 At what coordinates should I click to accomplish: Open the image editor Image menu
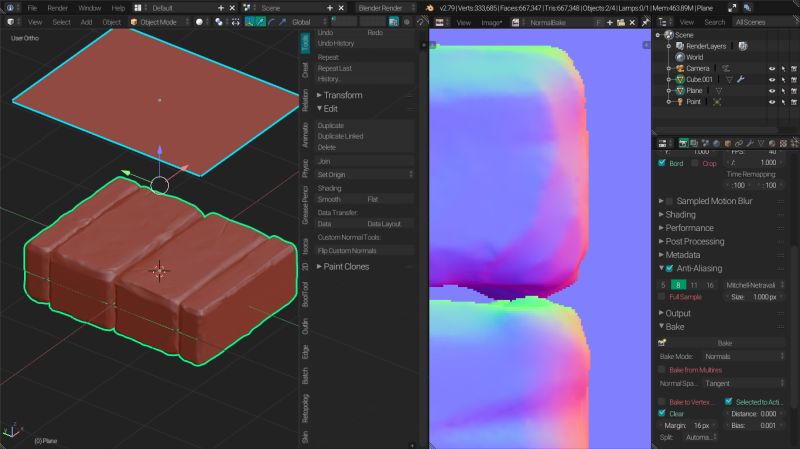pos(491,22)
